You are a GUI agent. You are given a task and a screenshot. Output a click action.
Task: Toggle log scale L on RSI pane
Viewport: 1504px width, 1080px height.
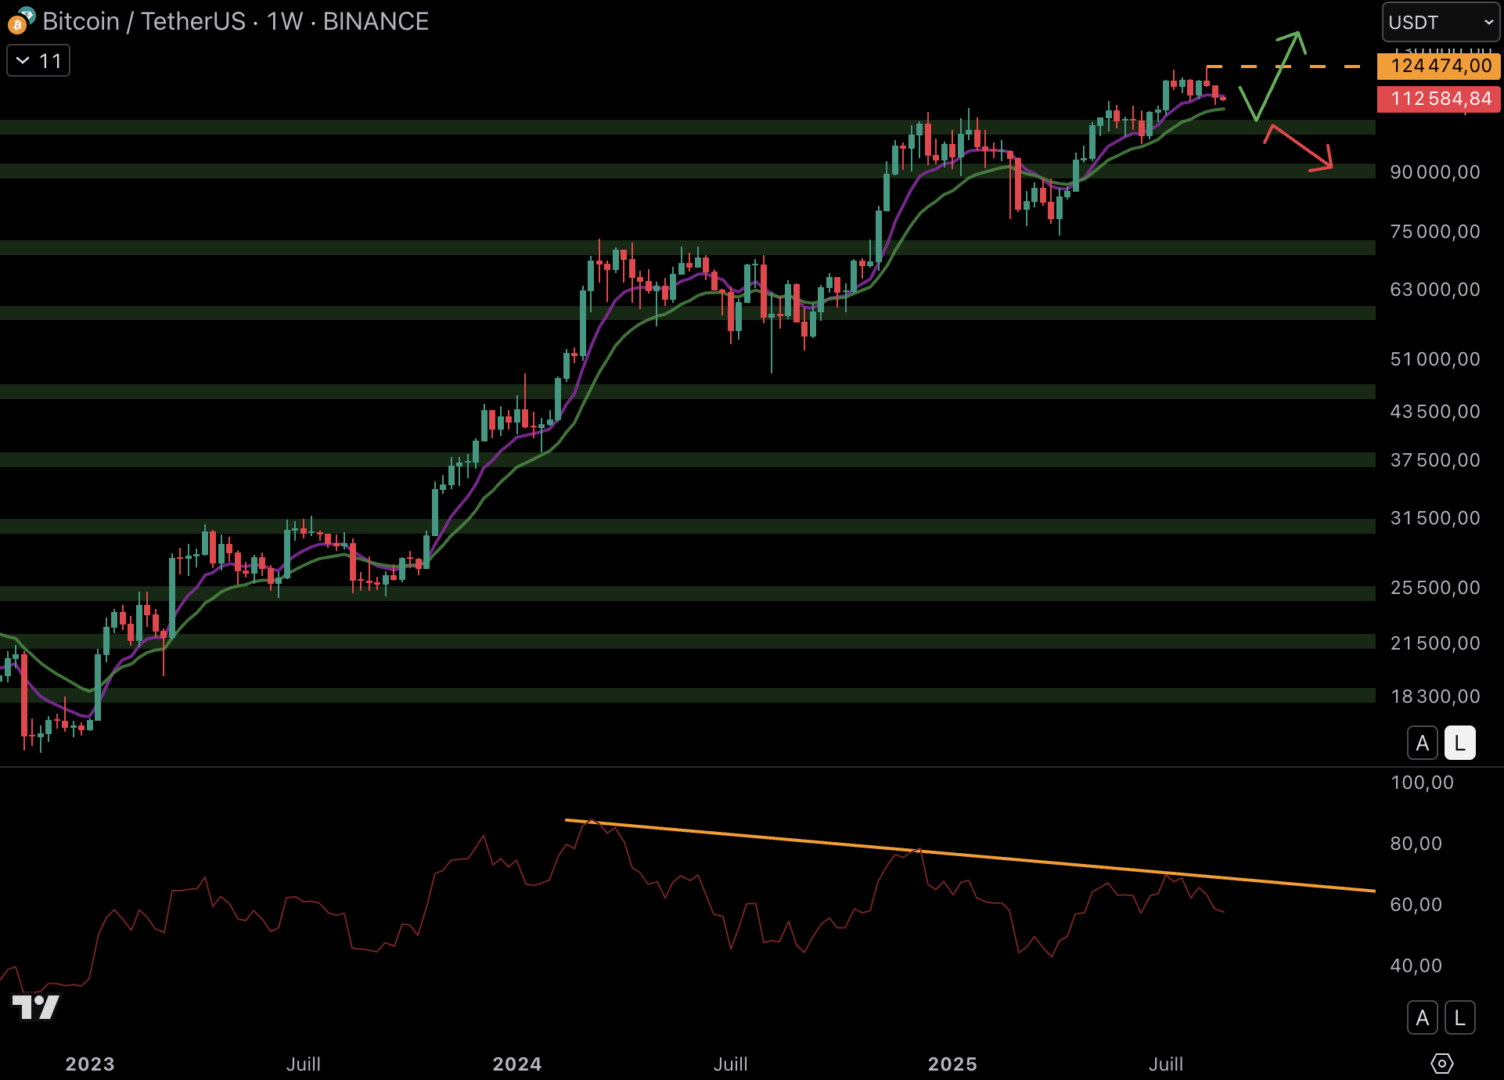(x=1460, y=1018)
